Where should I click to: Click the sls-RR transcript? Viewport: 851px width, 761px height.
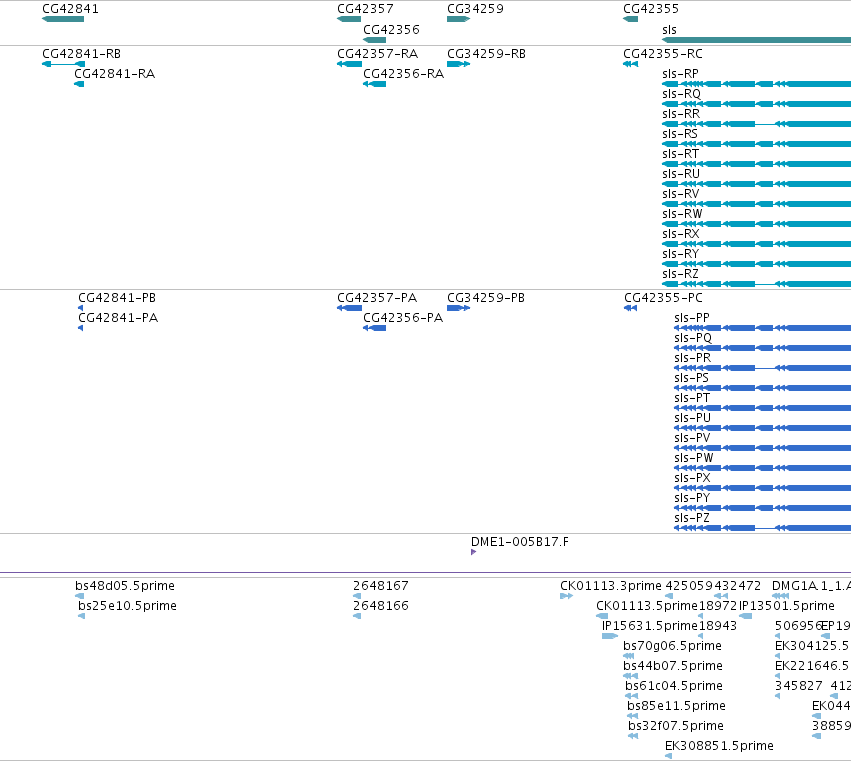(x=757, y=124)
